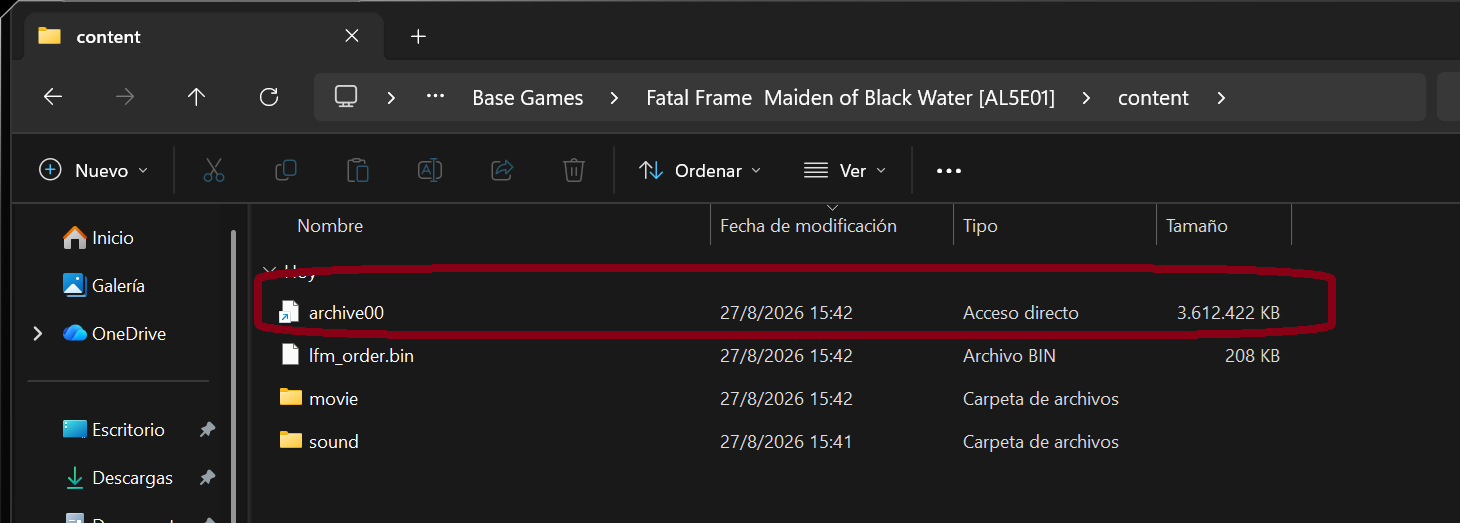The image size is (1460, 523).
Task: Click Carpeta de archivos type of movie
Action: (x=1041, y=399)
